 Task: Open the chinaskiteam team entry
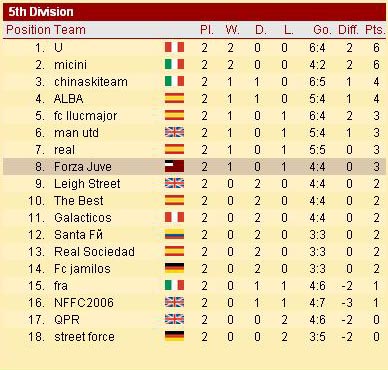[91, 82]
